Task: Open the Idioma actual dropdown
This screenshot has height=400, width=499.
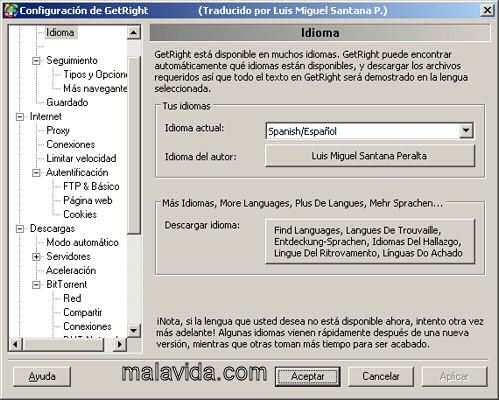Action: coord(466,130)
